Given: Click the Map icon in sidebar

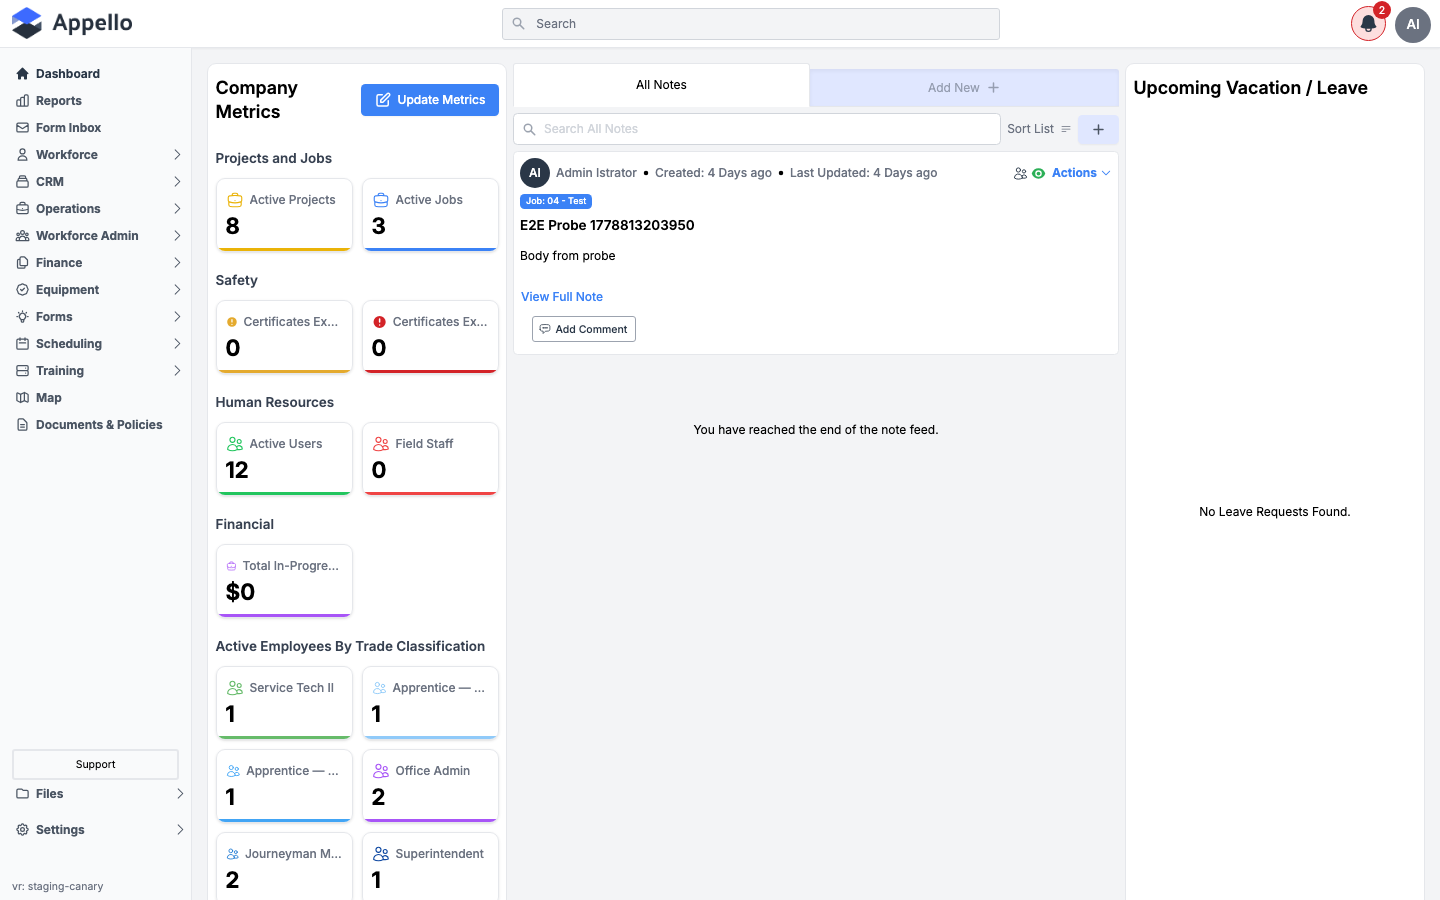Looking at the screenshot, I should point(22,398).
